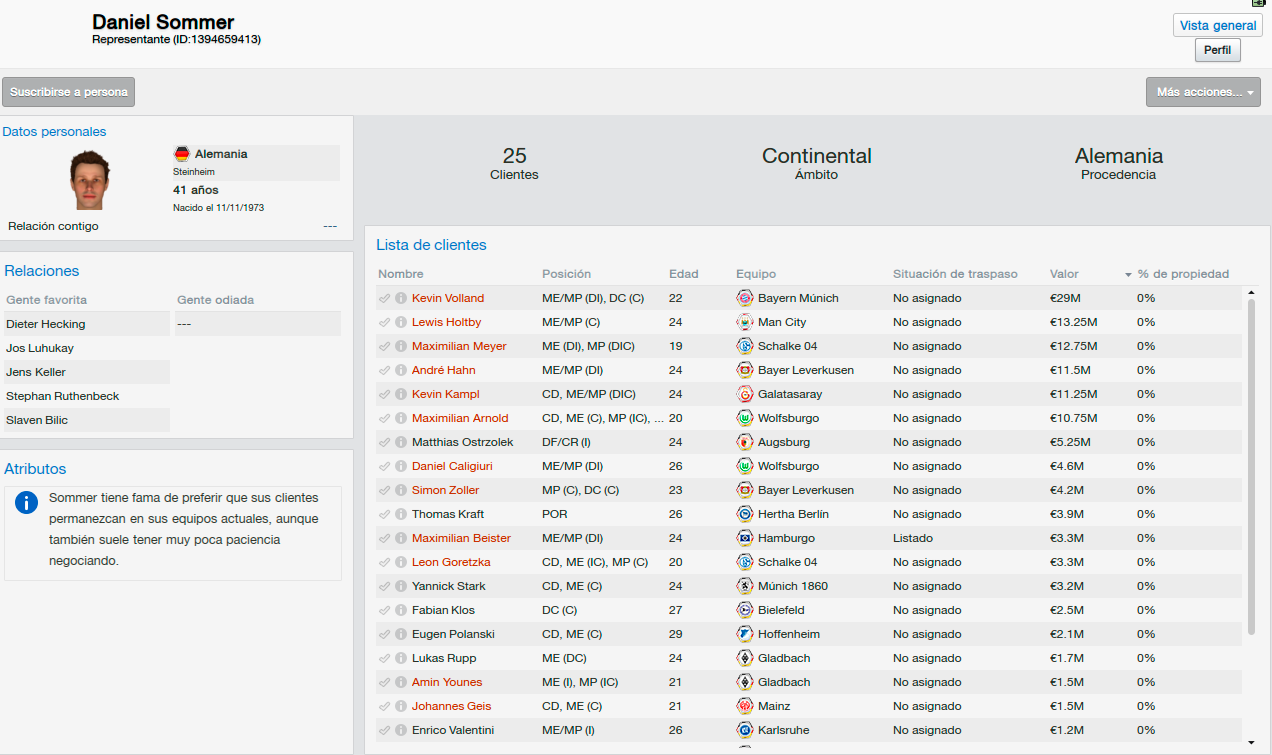Toggle shortlist check for Maximilian Meyer
The width and height of the screenshot is (1272, 755).
pyautogui.click(x=385, y=346)
